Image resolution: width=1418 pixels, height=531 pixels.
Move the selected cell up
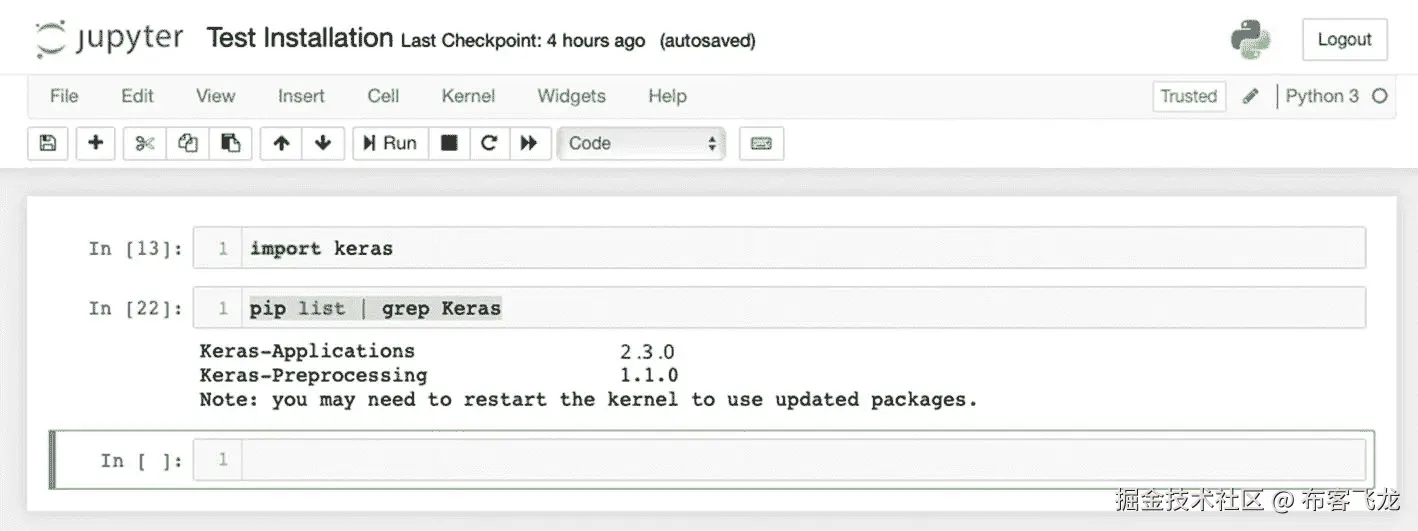282,143
